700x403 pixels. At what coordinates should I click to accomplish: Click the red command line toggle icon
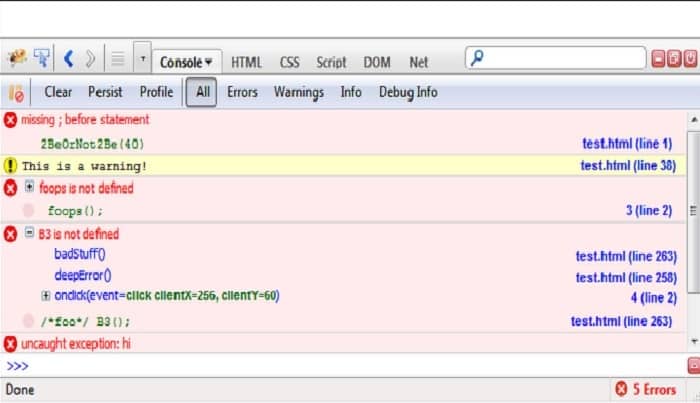(x=692, y=366)
